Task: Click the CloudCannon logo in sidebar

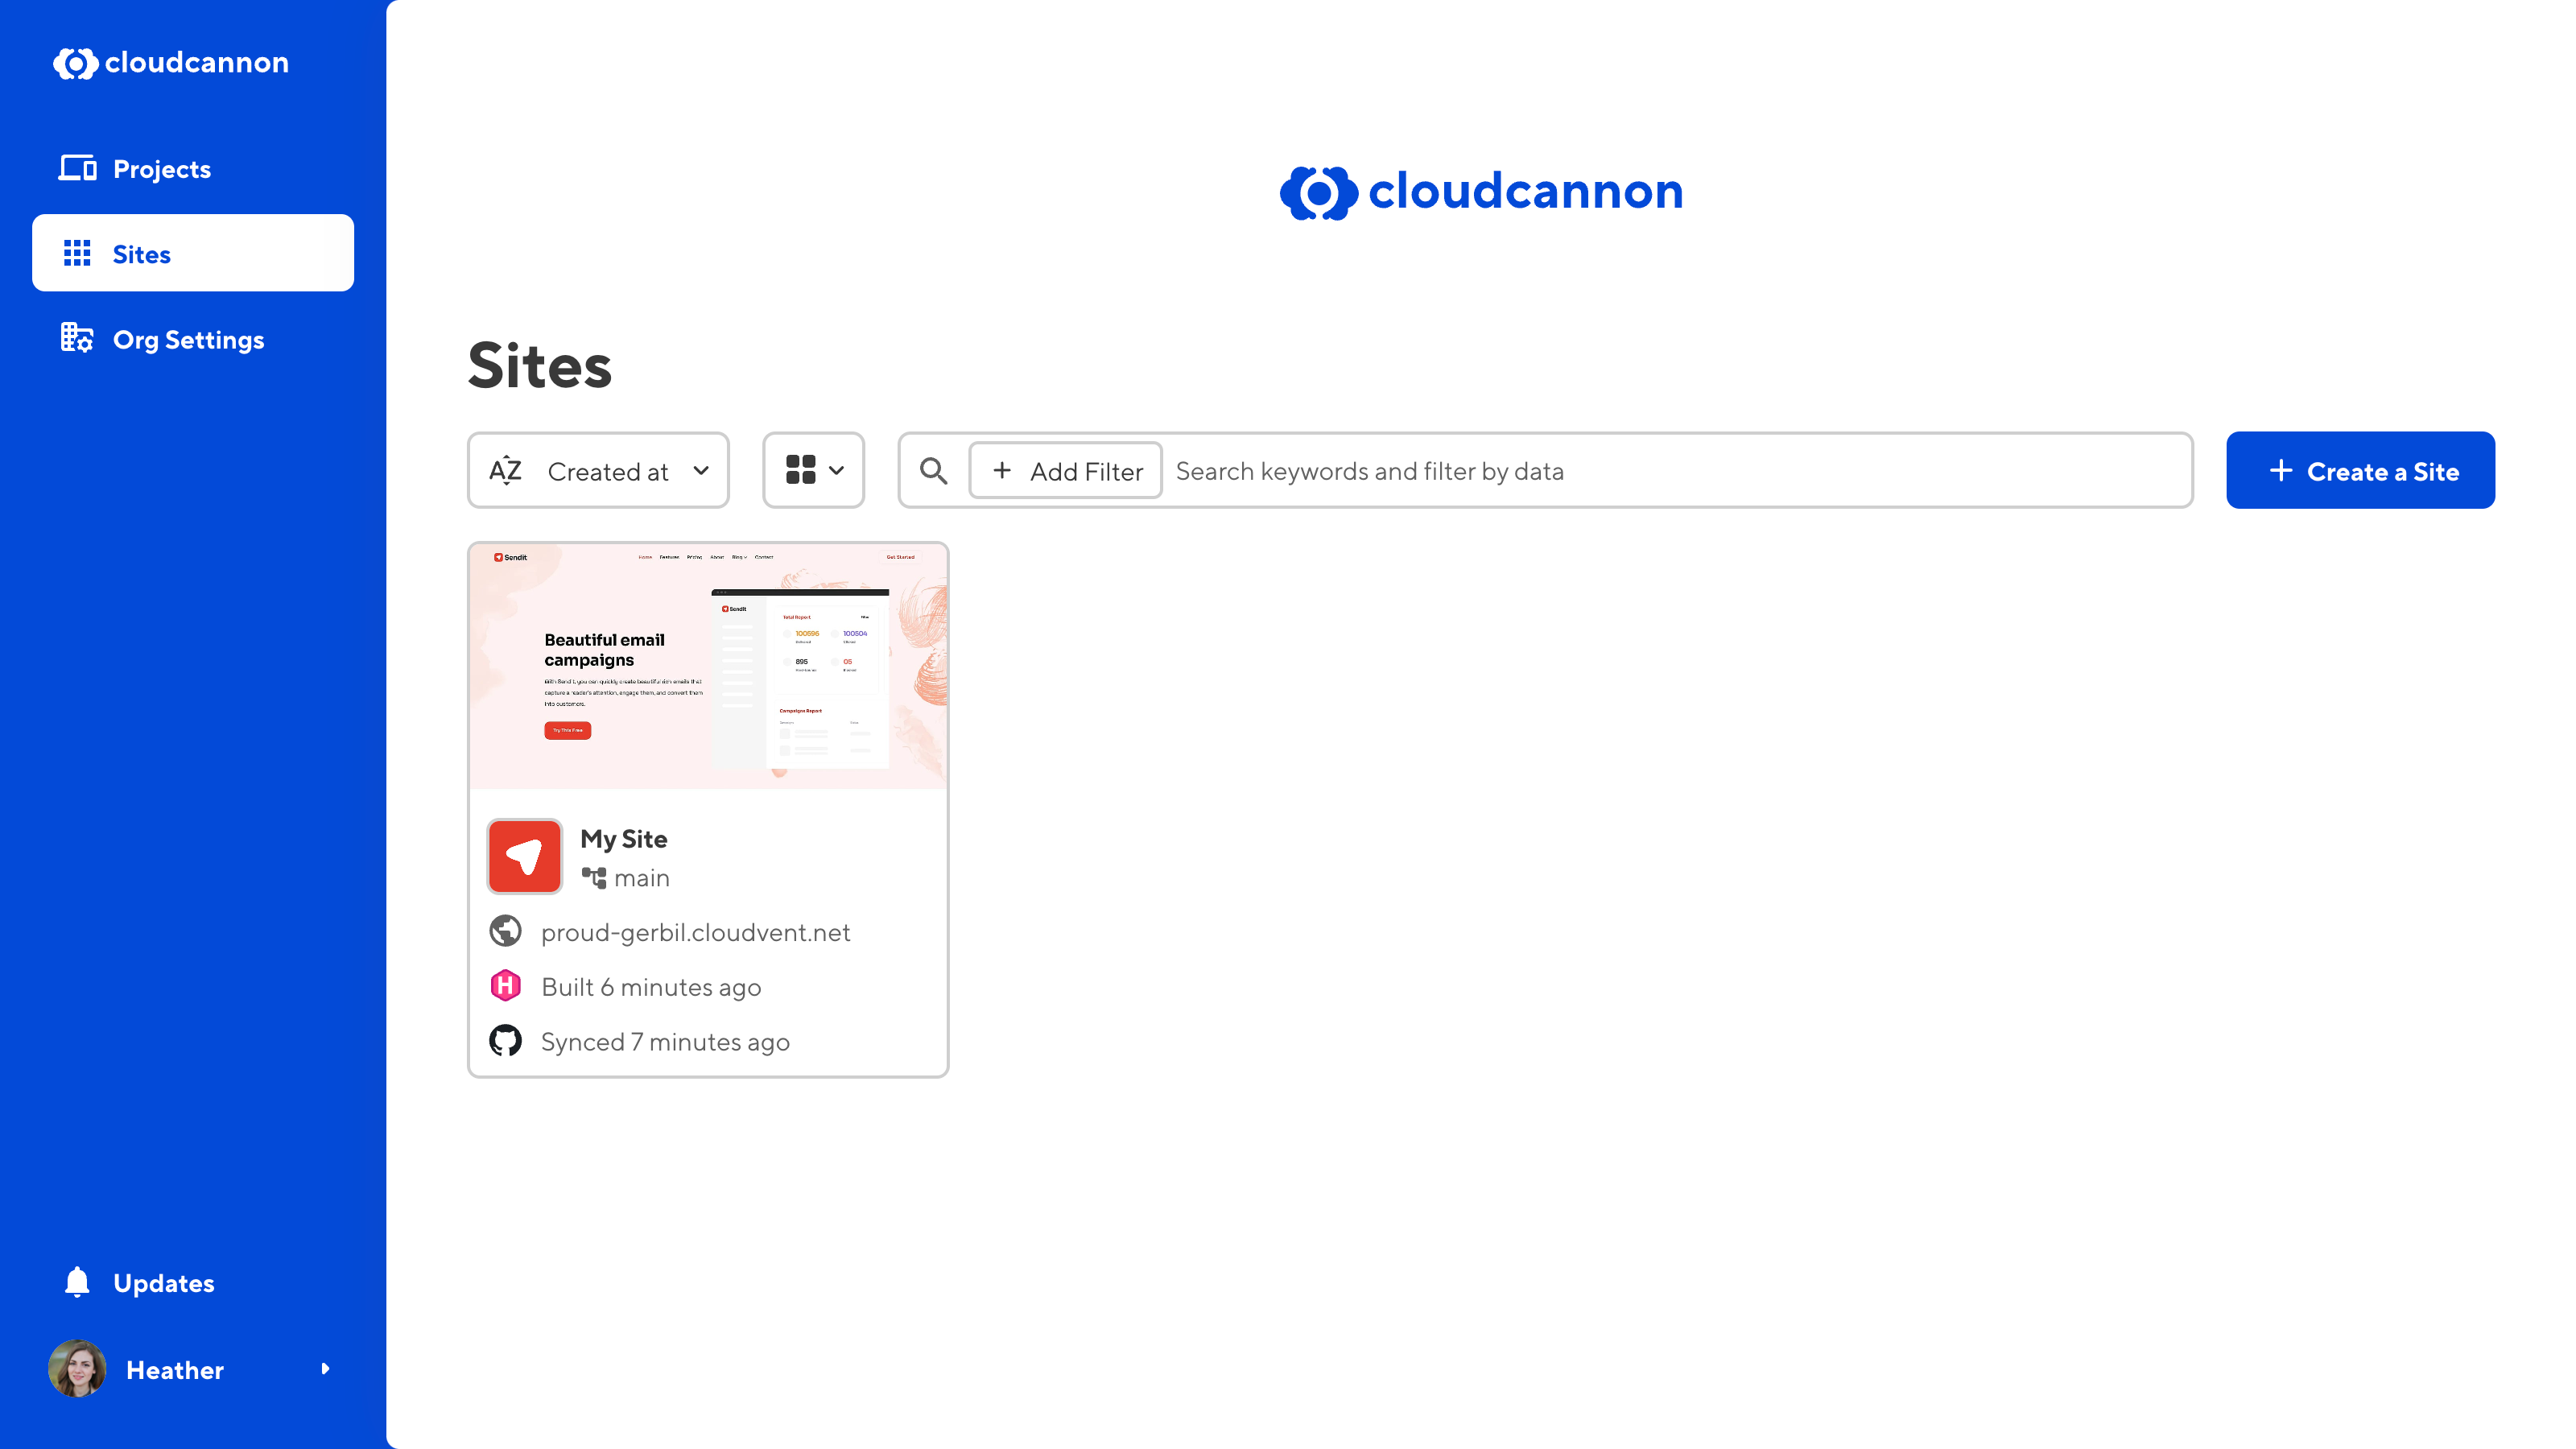Action: pos(171,62)
